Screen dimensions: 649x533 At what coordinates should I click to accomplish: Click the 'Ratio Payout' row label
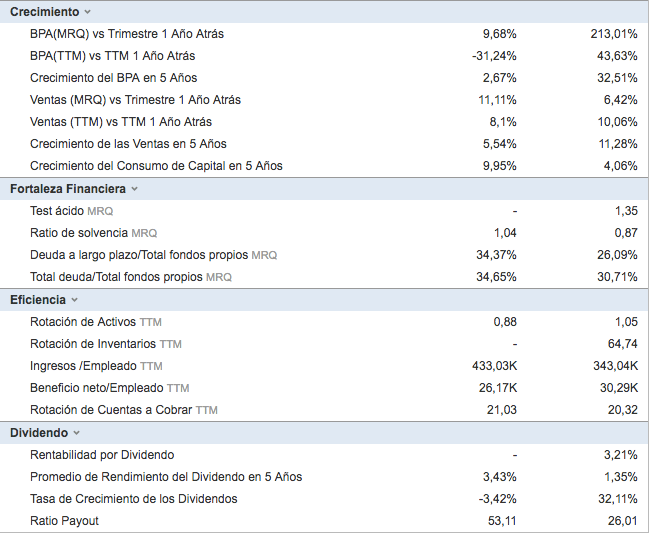(x=64, y=521)
